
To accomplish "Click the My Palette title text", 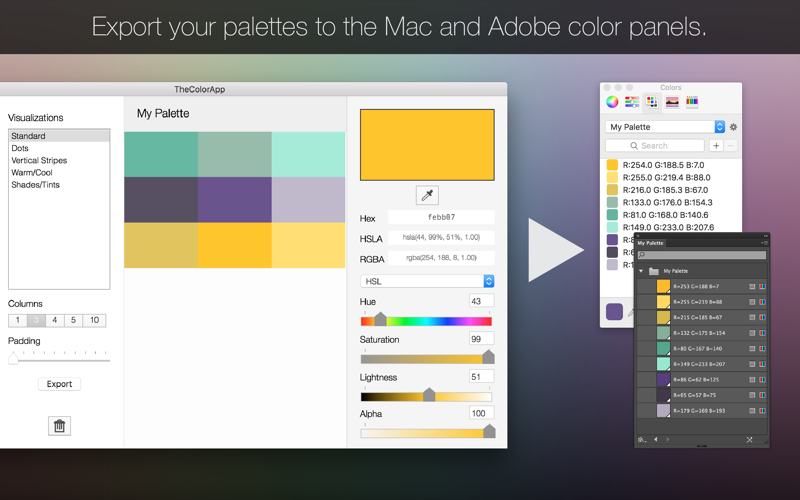I will (x=163, y=113).
